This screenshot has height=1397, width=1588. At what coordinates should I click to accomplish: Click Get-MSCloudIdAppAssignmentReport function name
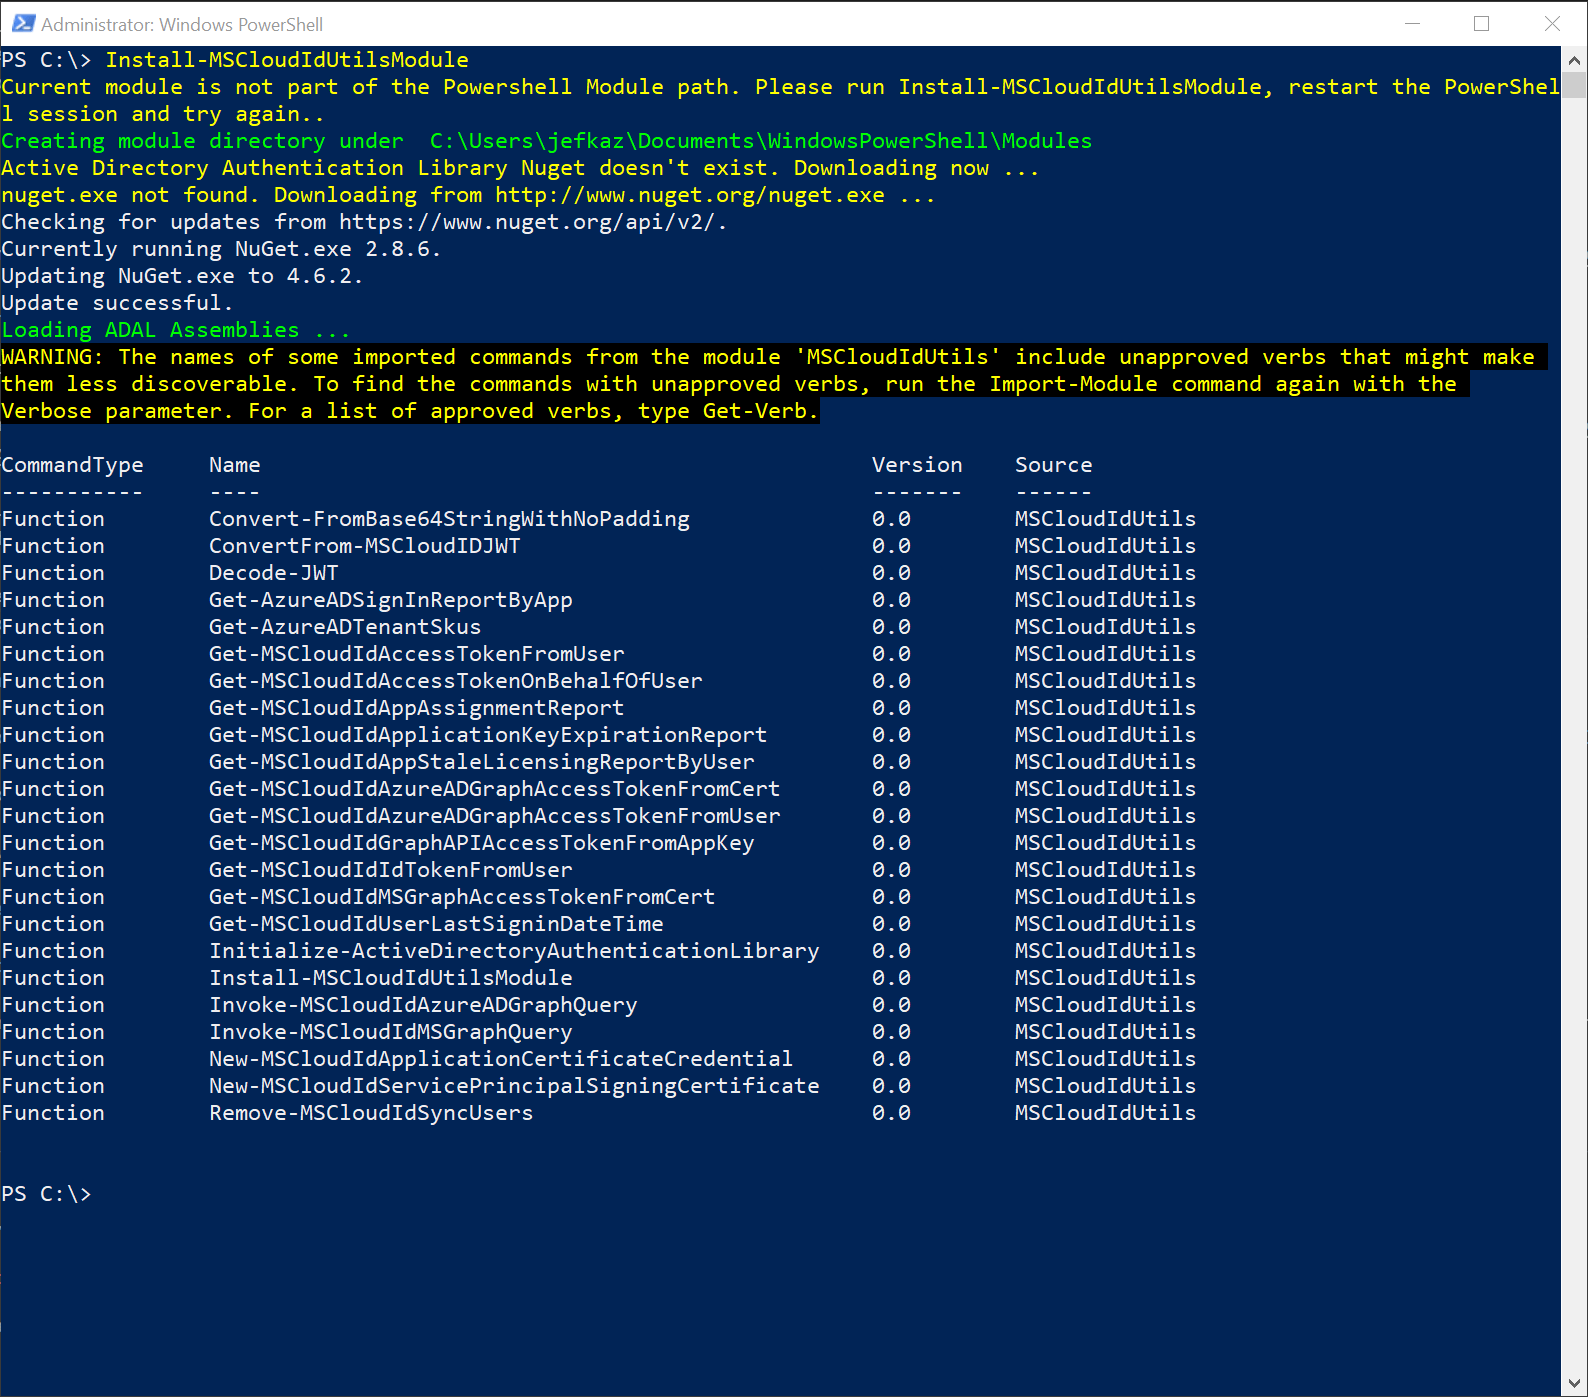pos(417,708)
